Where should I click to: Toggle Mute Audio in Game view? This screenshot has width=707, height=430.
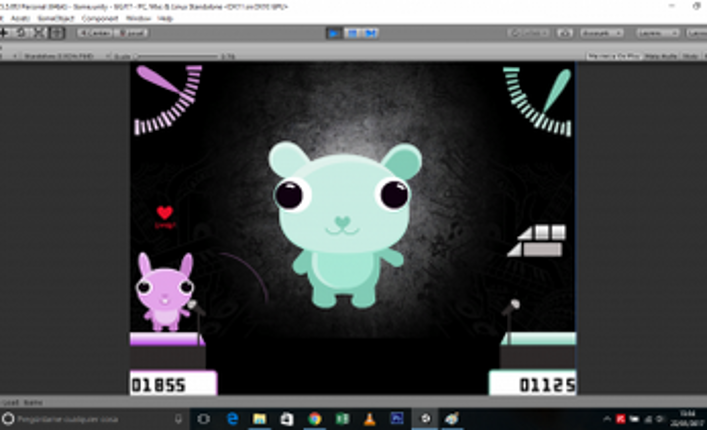click(x=661, y=56)
